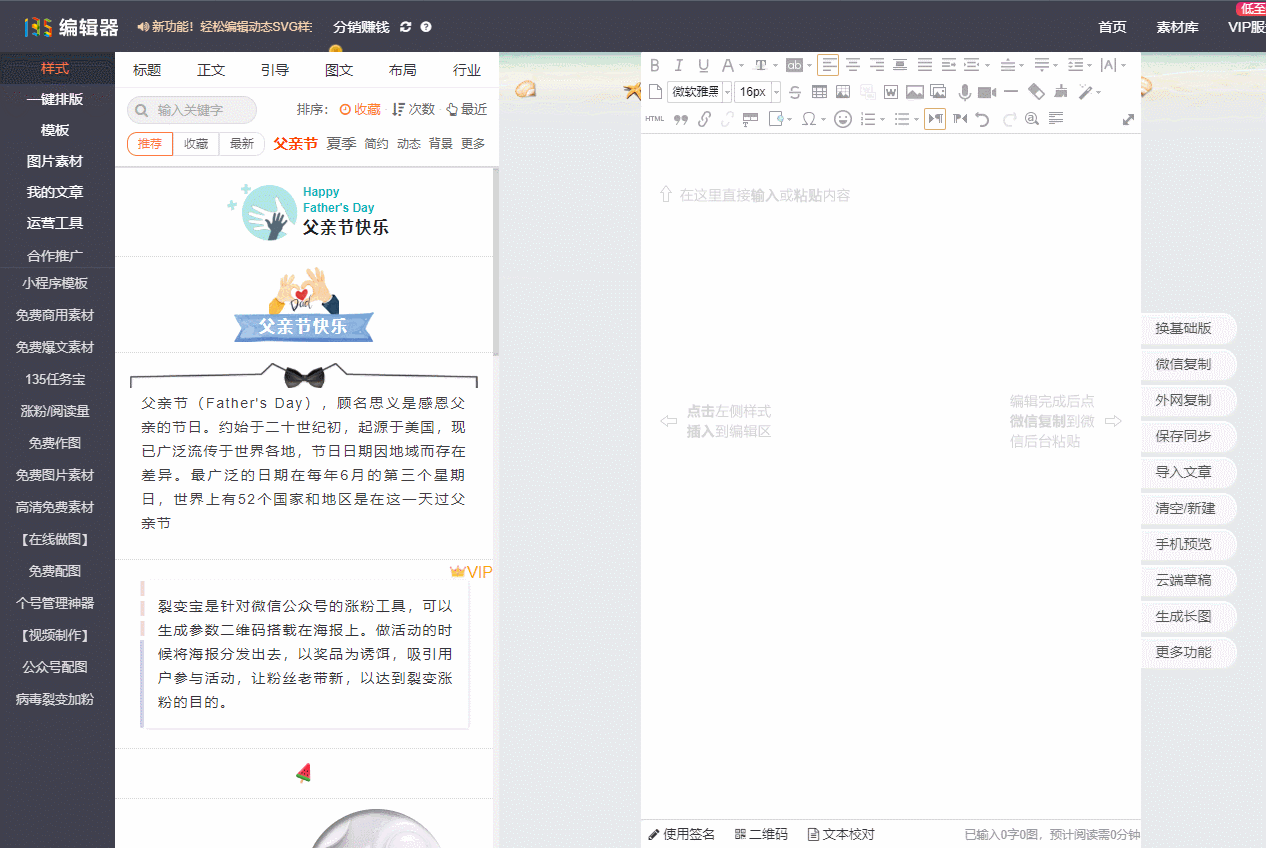Click 微信复制 button
1266x848 pixels.
tap(1184, 364)
